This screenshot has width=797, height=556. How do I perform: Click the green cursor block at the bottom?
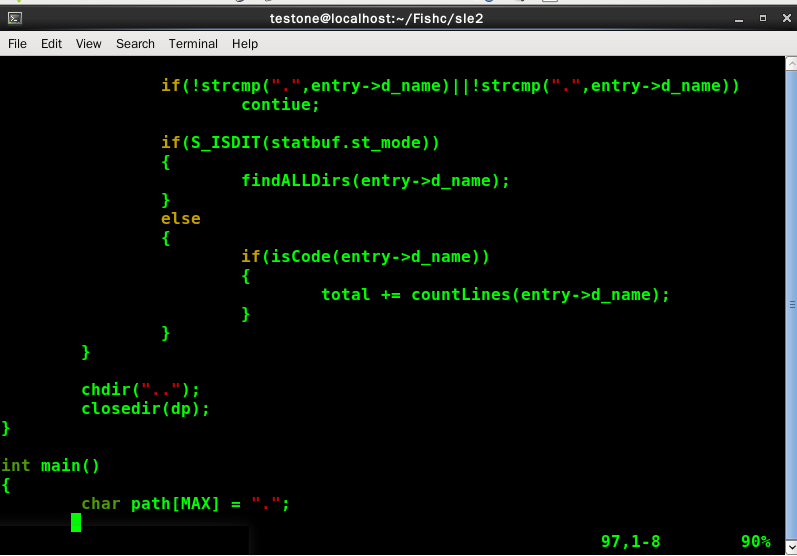pos(76,522)
